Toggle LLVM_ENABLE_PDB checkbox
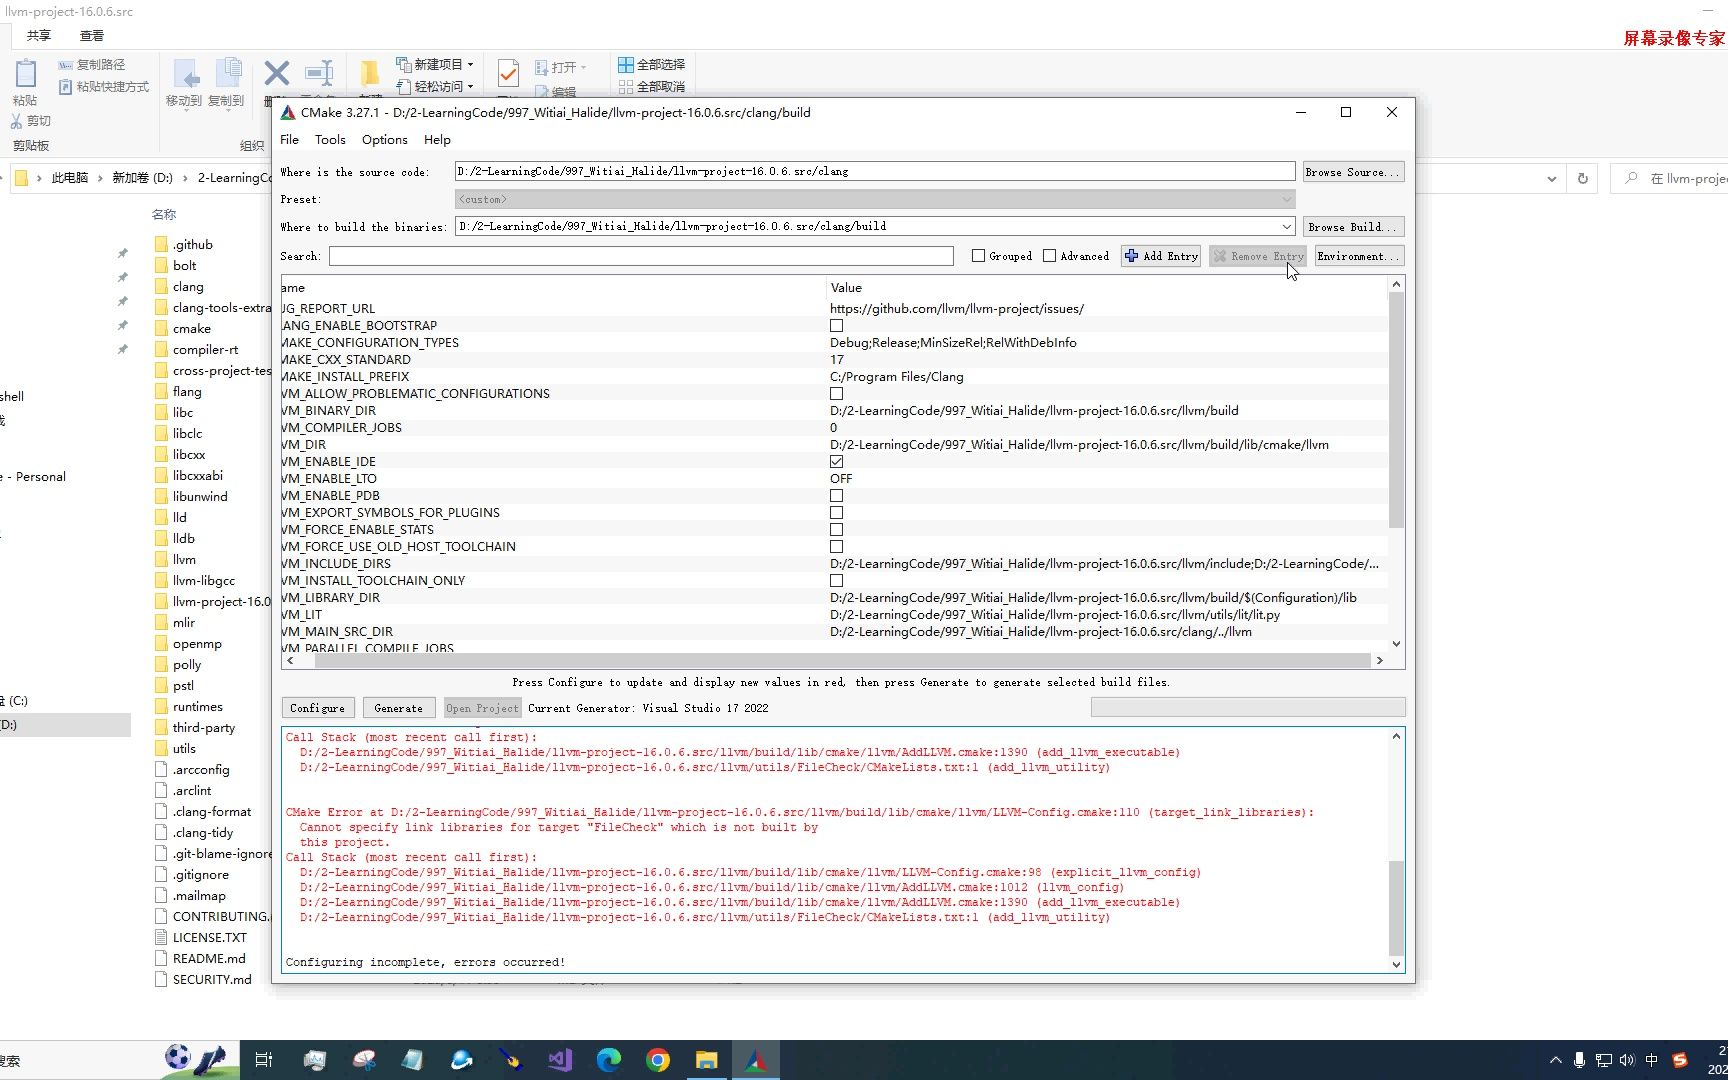Image resolution: width=1728 pixels, height=1080 pixels. [x=837, y=495]
